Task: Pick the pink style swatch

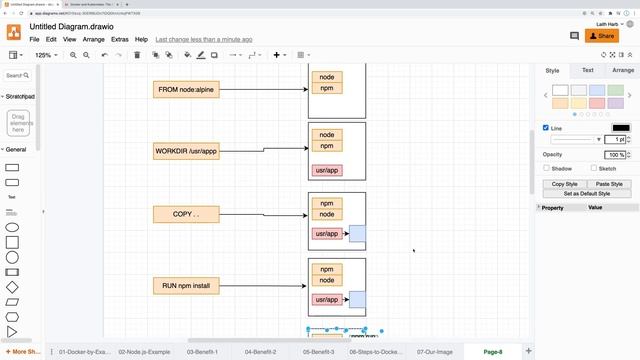Action: [597, 103]
